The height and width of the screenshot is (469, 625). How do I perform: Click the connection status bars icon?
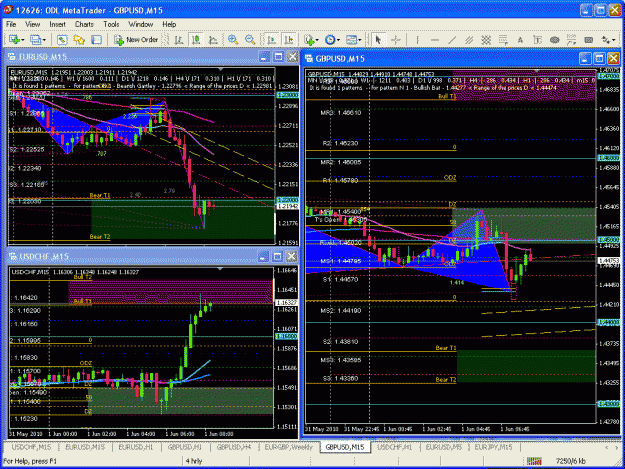(534, 461)
